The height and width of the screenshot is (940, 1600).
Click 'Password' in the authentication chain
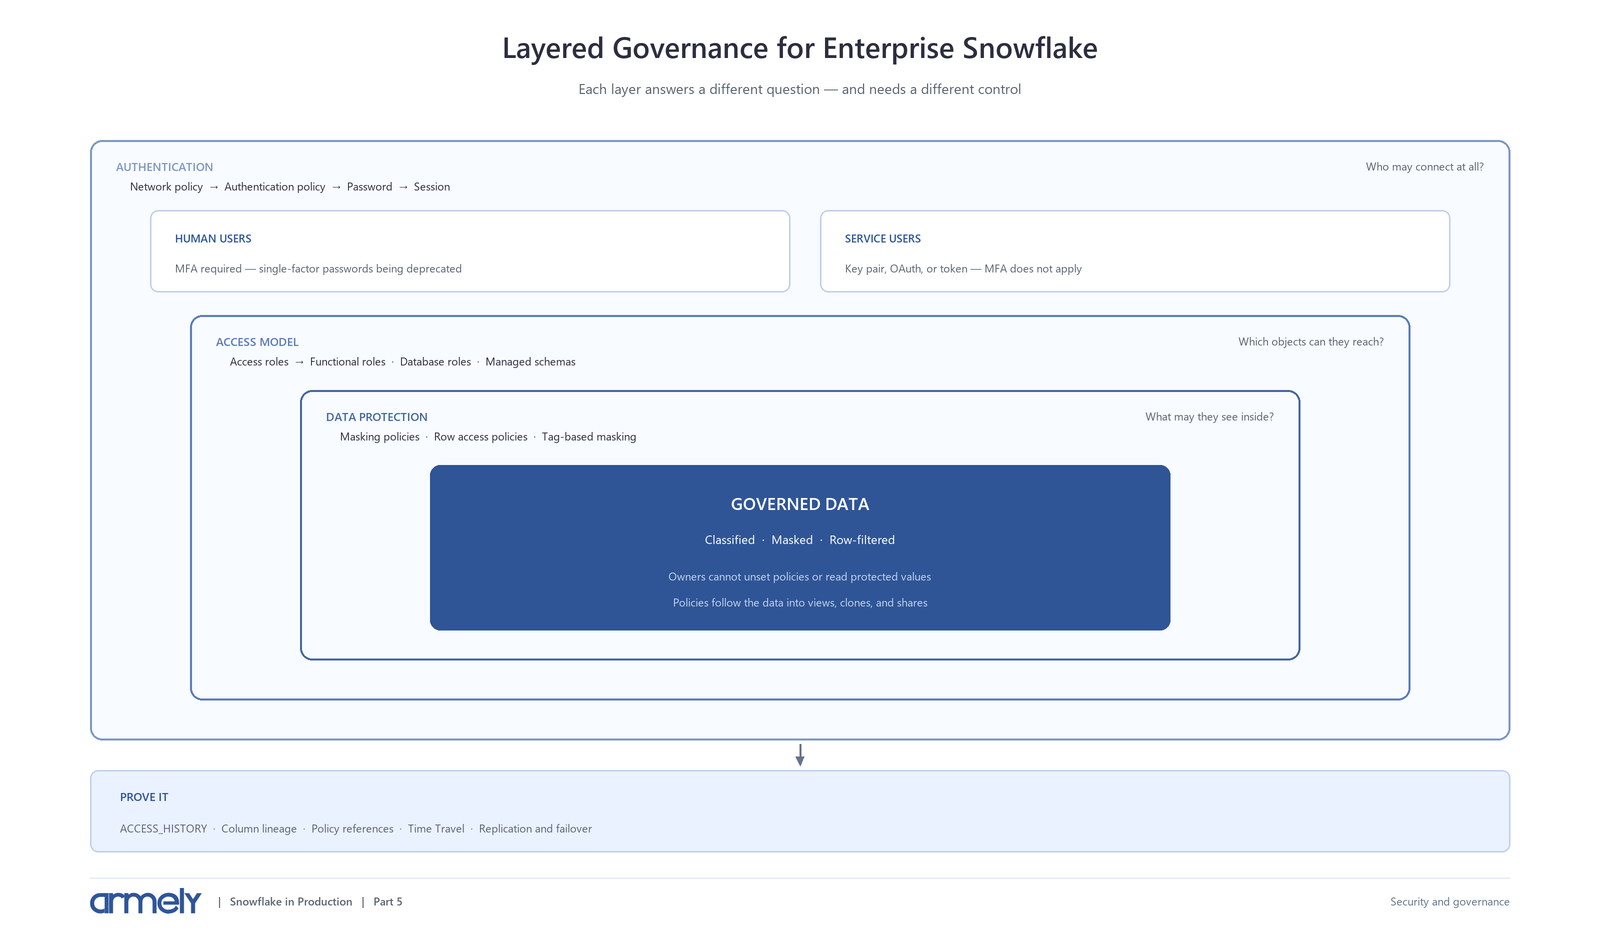pyautogui.click(x=369, y=187)
